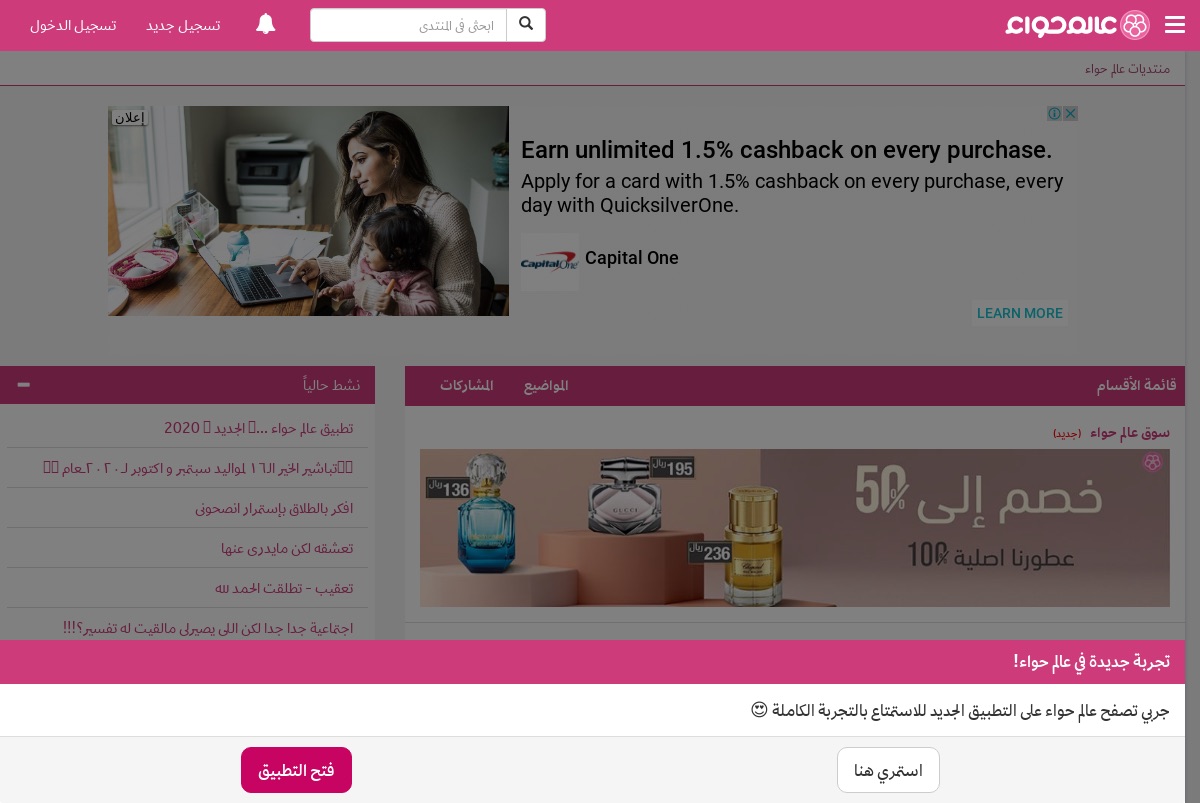Open the منتديات عالم حواء breadcrumb link
Screen dimensions: 1200x803
point(1127,69)
